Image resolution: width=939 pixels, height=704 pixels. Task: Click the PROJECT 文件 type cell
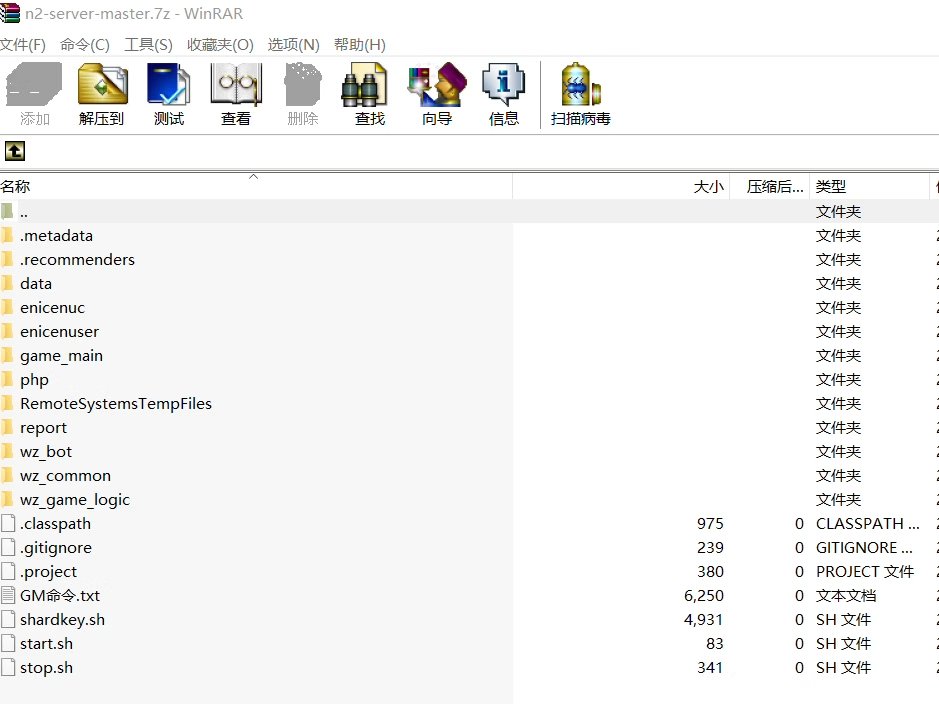865,572
